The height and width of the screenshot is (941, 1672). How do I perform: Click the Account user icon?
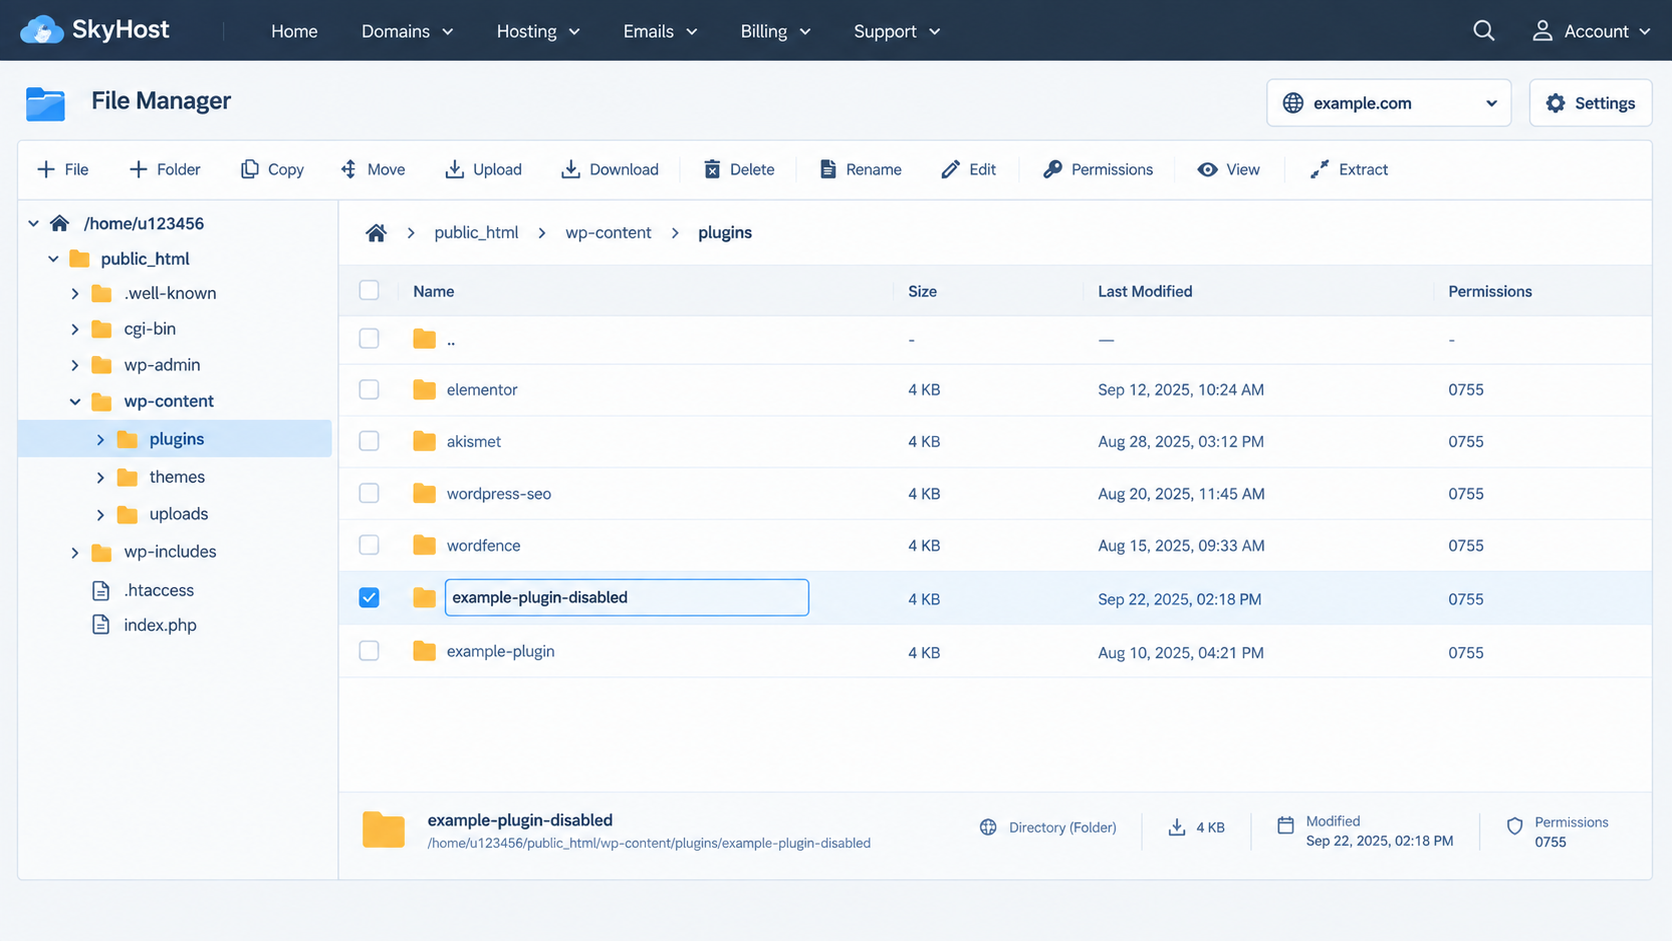coord(1542,31)
